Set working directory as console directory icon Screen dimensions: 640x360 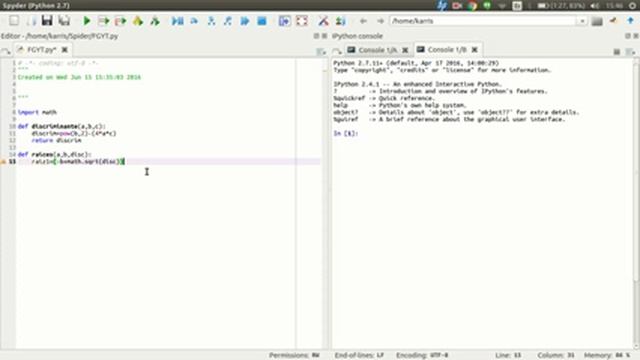pos(613,21)
